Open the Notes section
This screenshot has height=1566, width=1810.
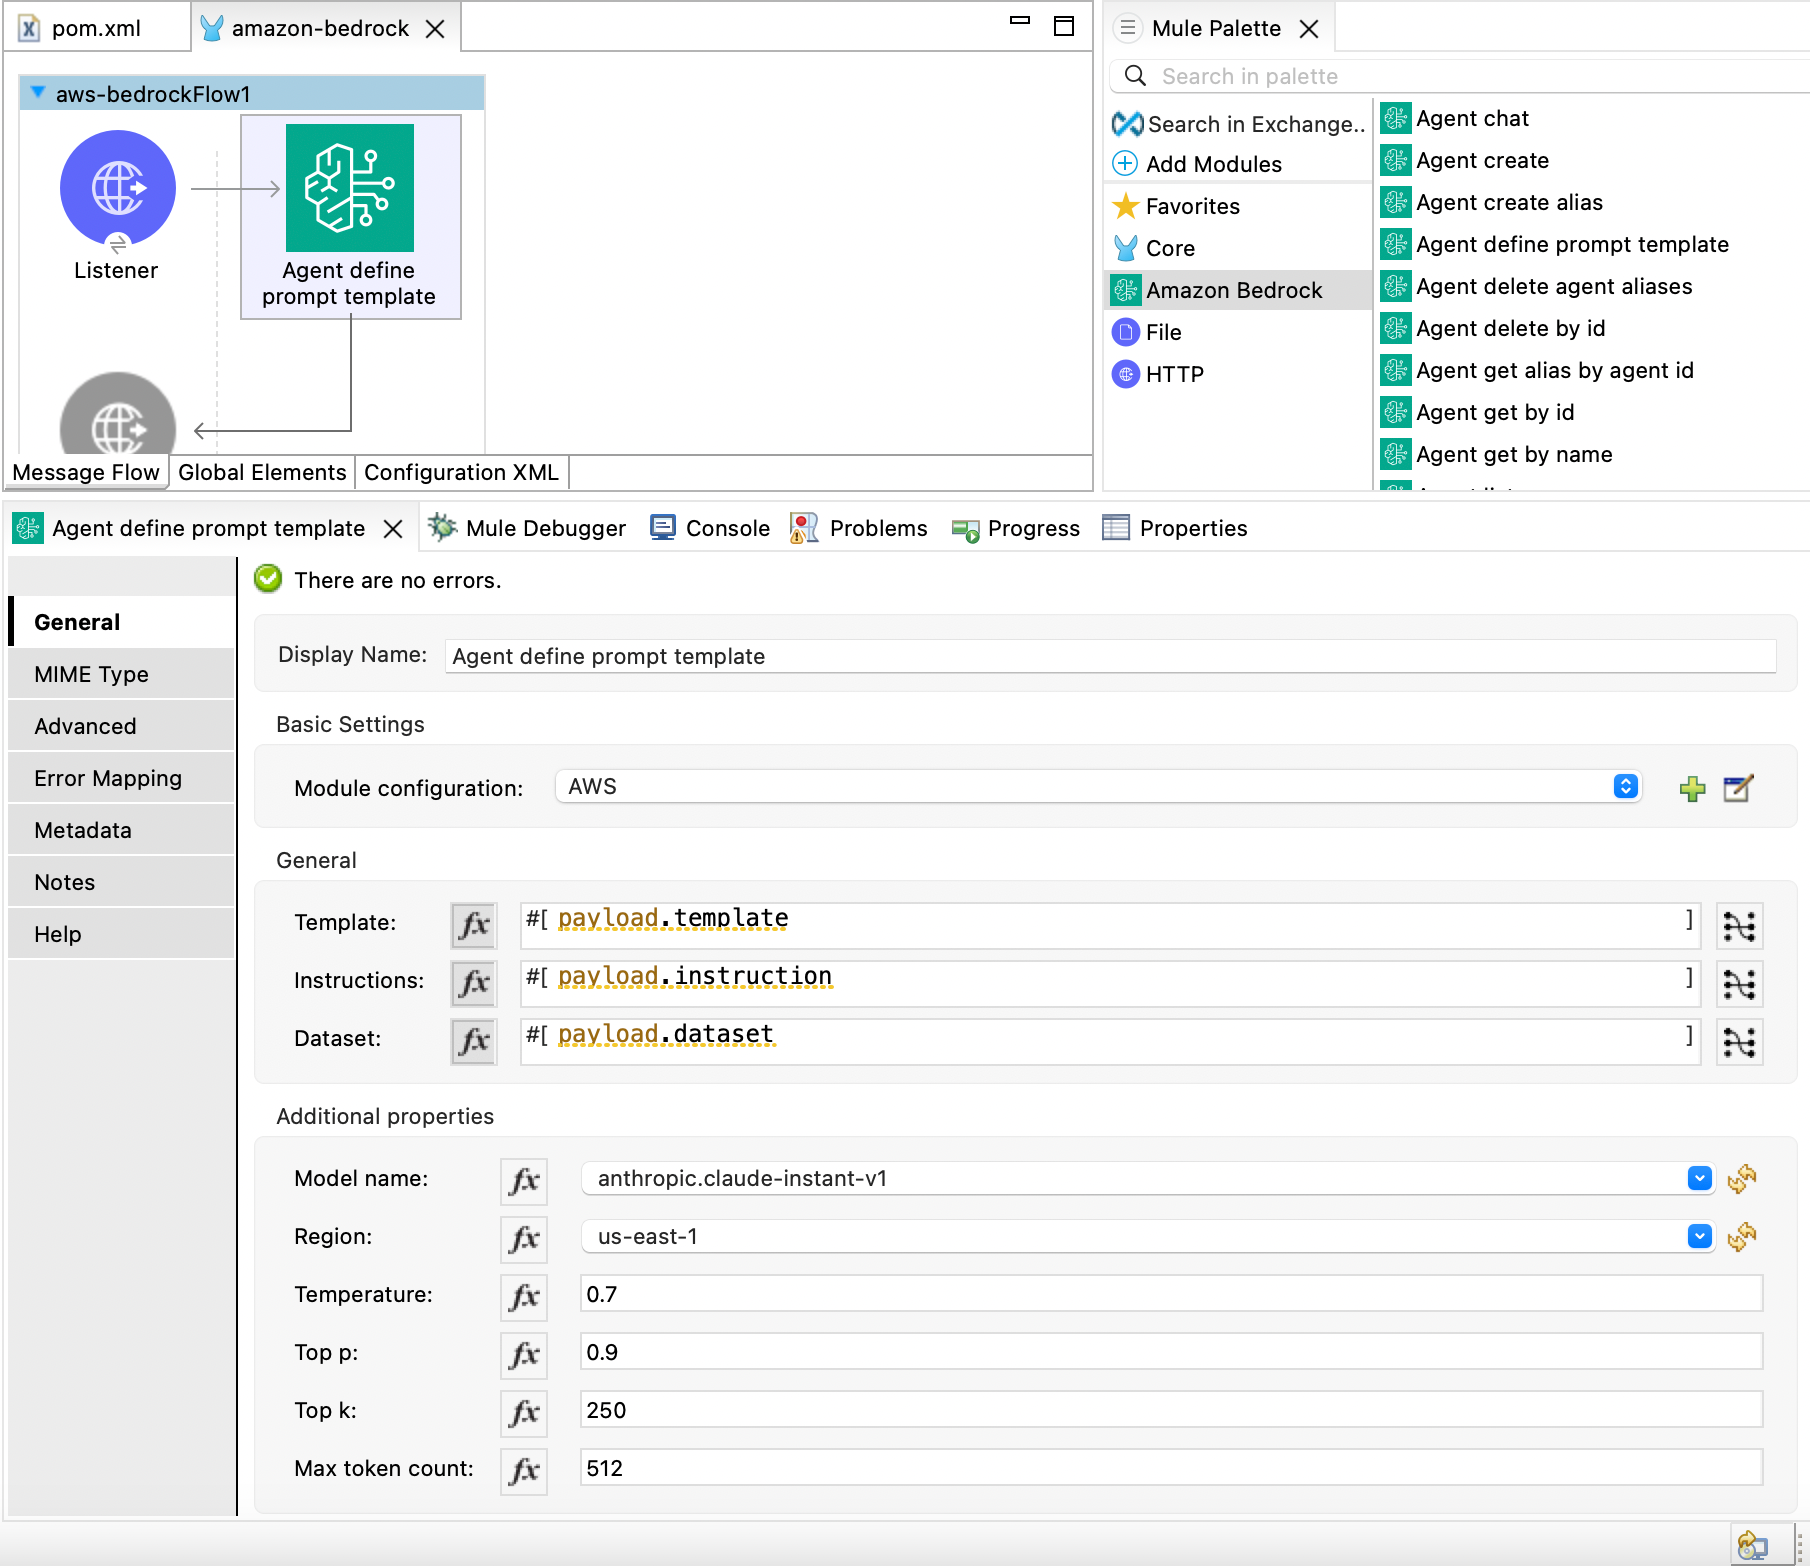point(121,882)
